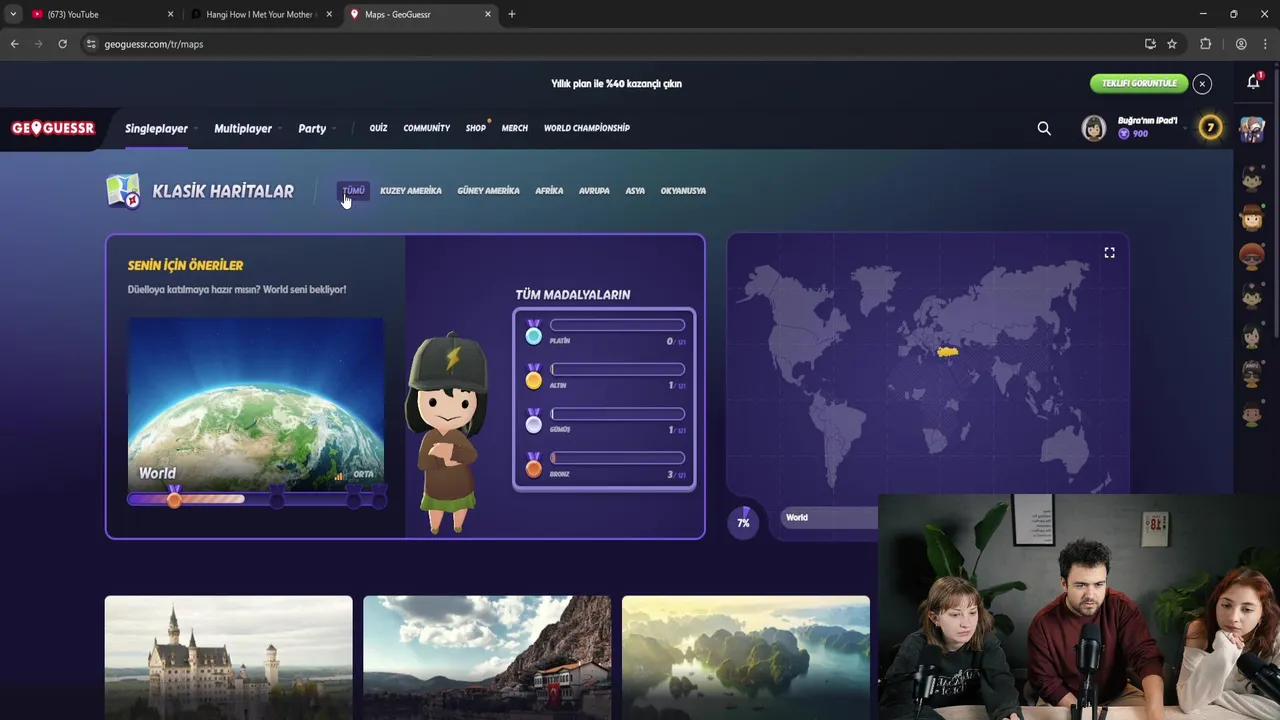Click the platinum medal progress bar
The height and width of the screenshot is (720, 1280).
point(617,325)
